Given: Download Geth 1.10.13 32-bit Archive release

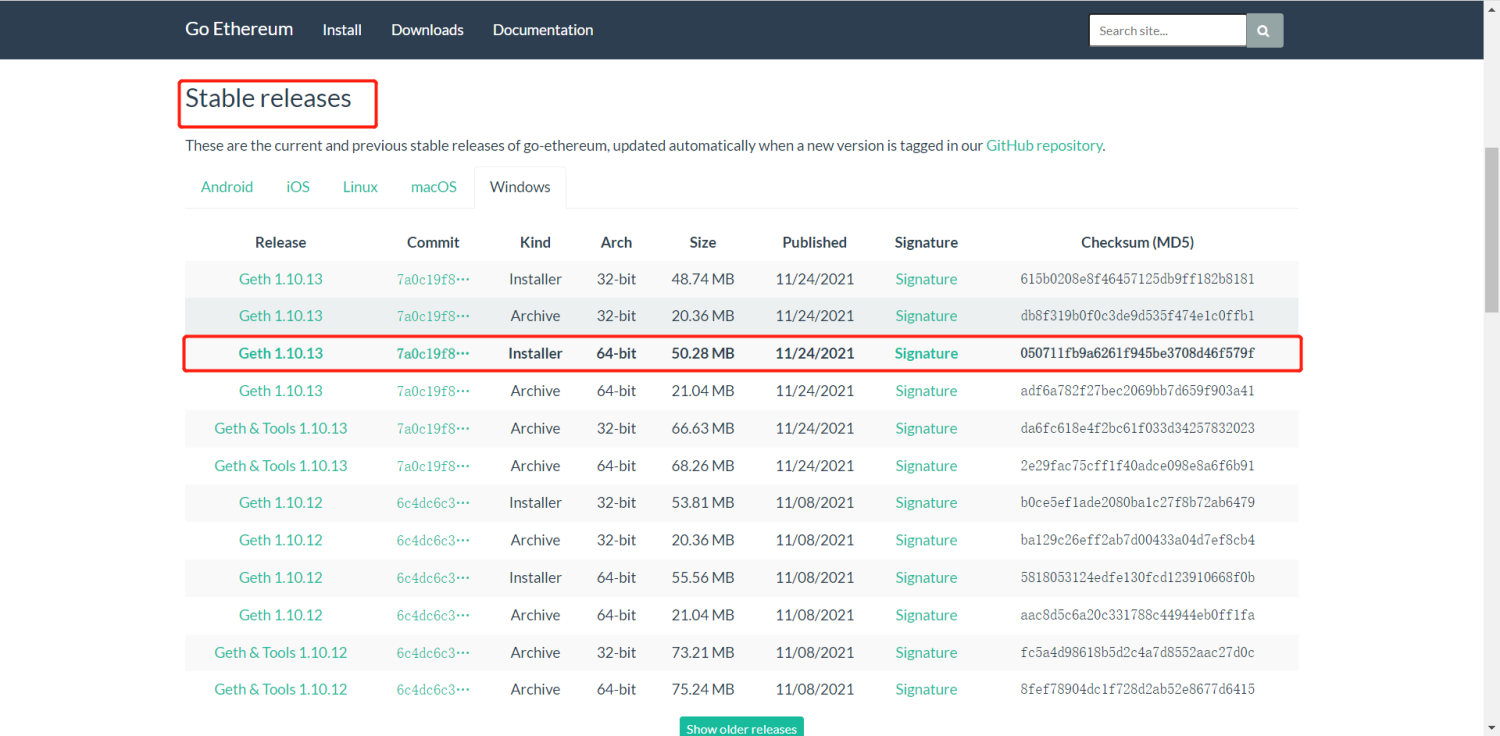Looking at the screenshot, I should [281, 316].
